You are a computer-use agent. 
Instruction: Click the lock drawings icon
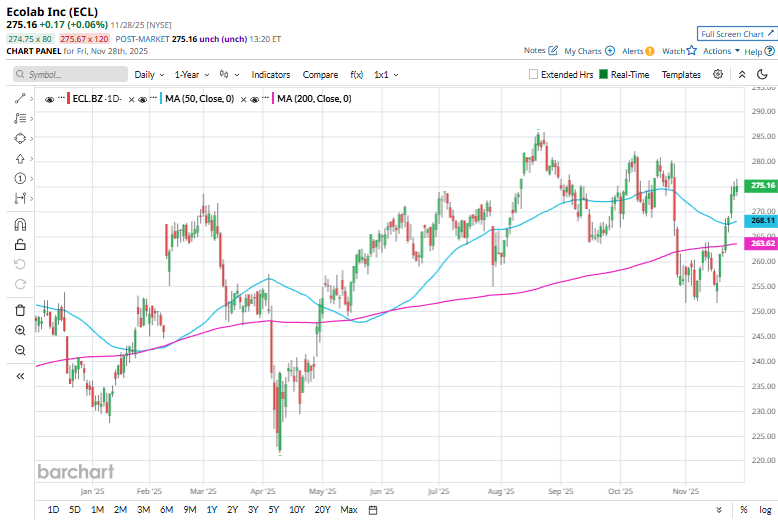(20, 244)
